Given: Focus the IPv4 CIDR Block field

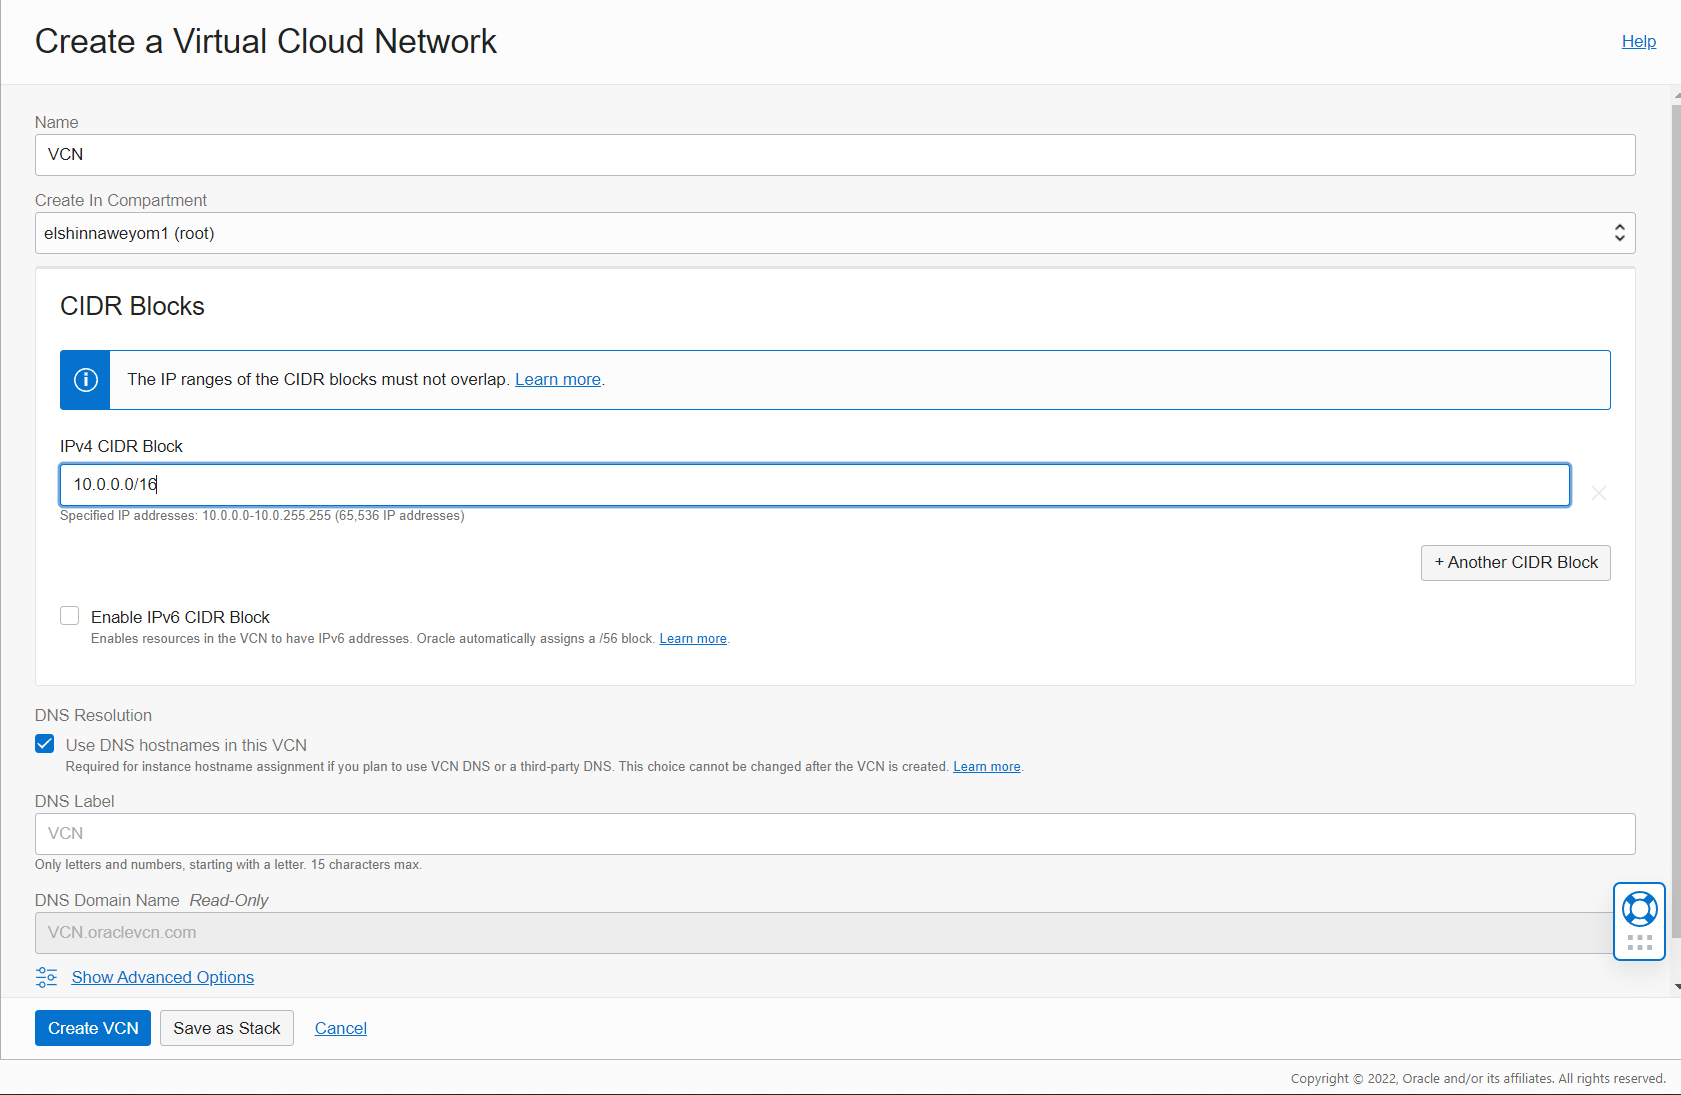Looking at the screenshot, I should [814, 485].
